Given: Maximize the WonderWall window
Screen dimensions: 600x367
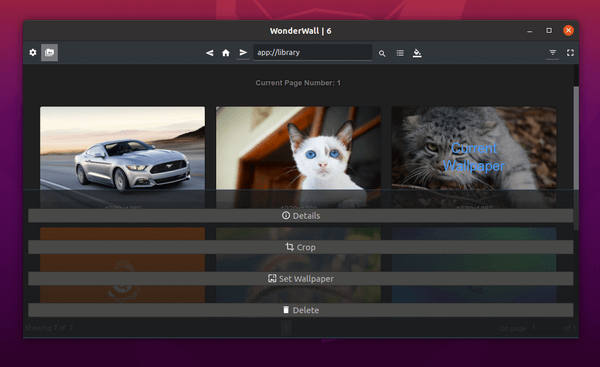Looking at the screenshot, I should tap(549, 31).
